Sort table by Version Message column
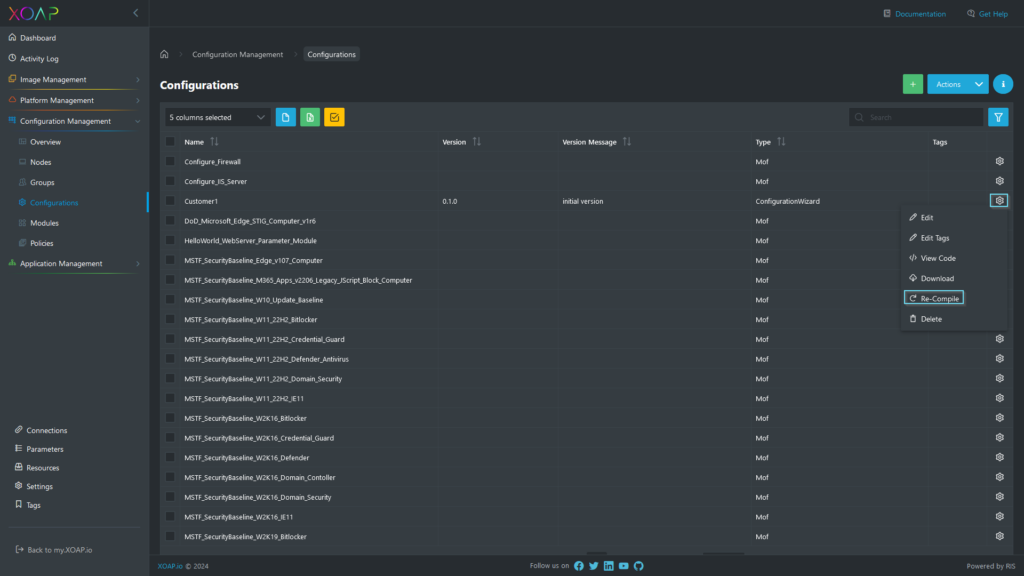The height and width of the screenshot is (576, 1024). 627,142
